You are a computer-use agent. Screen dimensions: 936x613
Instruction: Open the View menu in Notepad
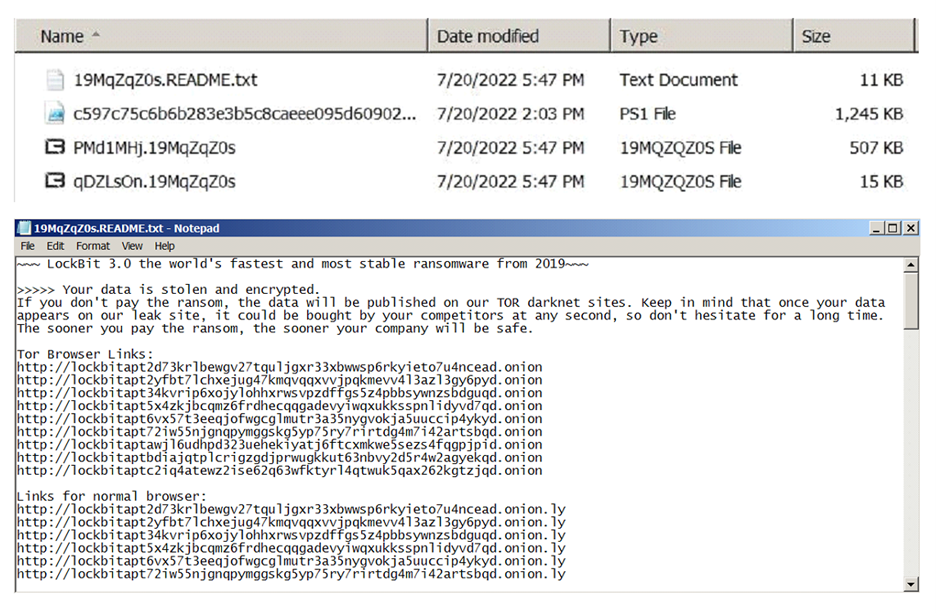(x=132, y=246)
